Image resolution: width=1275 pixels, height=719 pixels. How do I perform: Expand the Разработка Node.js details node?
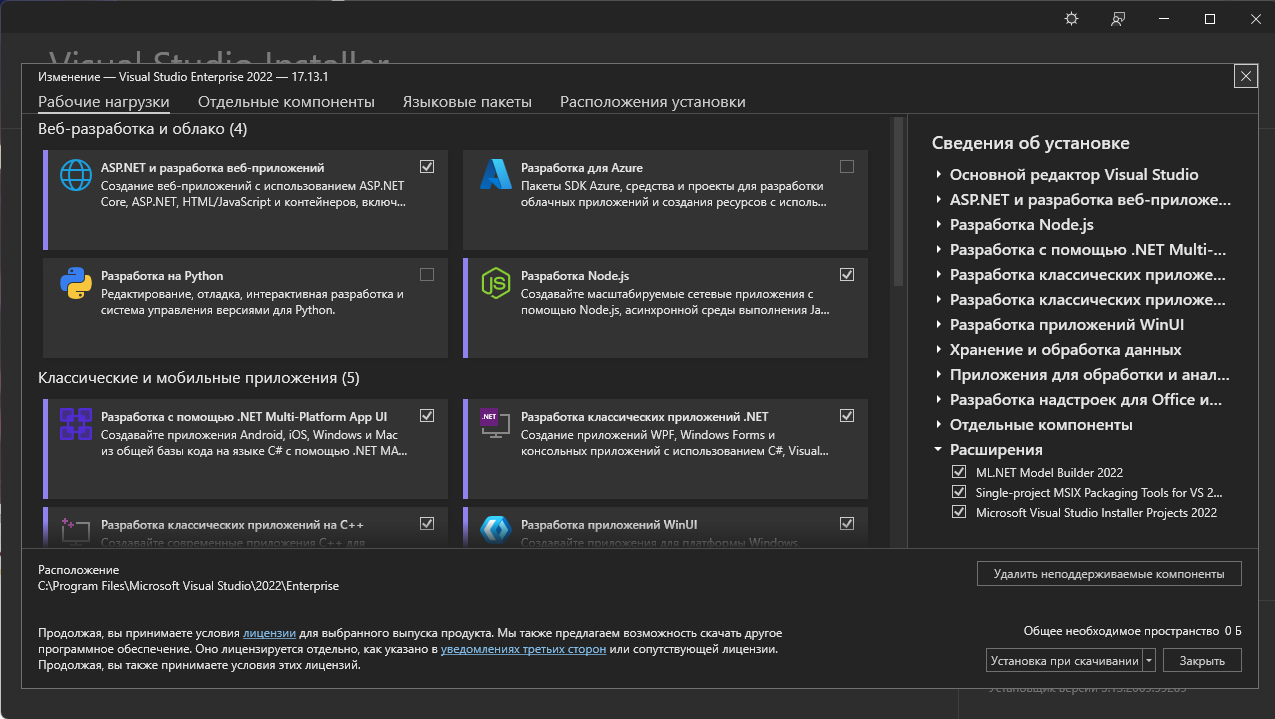(x=939, y=225)
